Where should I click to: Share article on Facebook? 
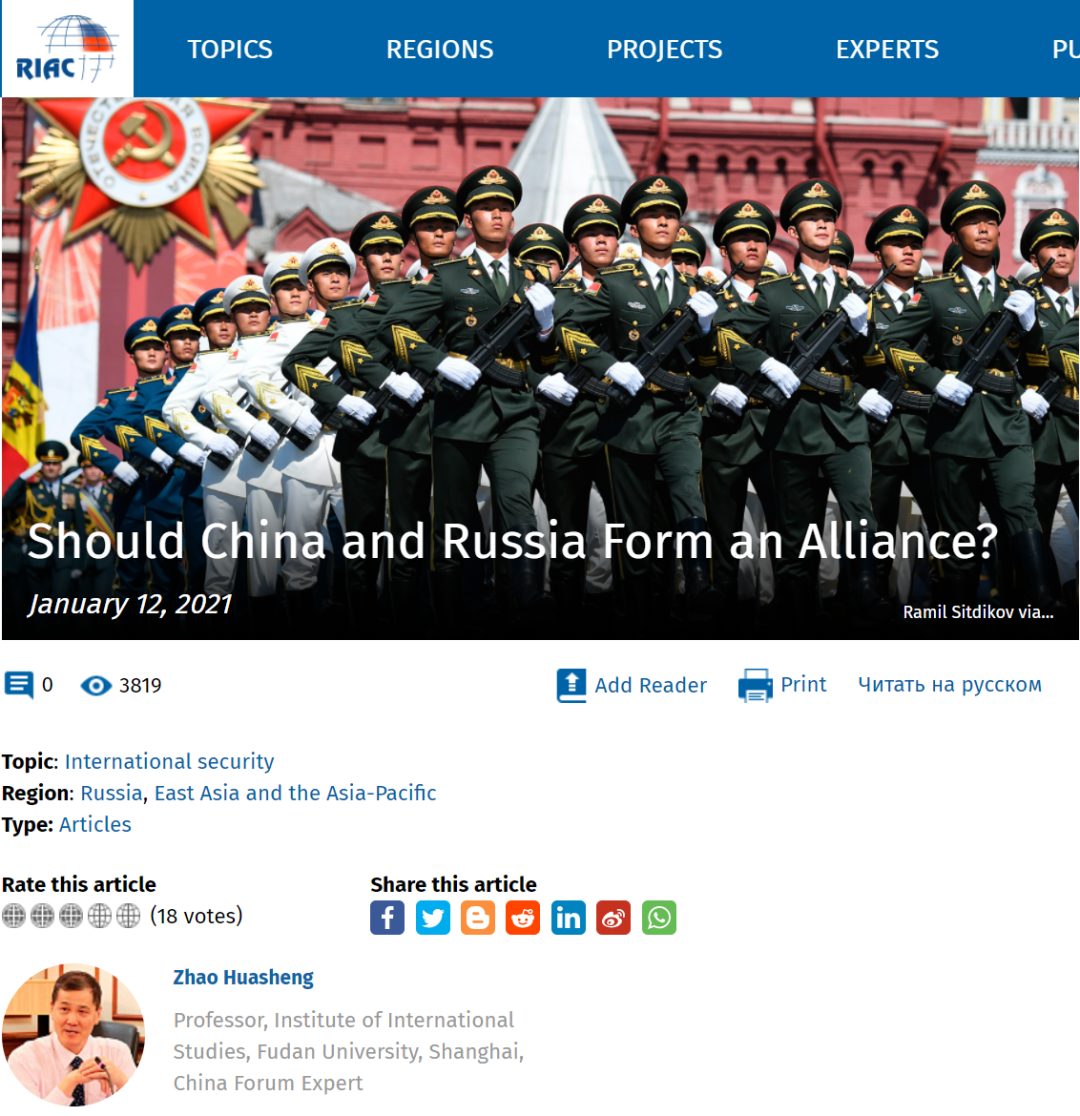coord(387,917)
